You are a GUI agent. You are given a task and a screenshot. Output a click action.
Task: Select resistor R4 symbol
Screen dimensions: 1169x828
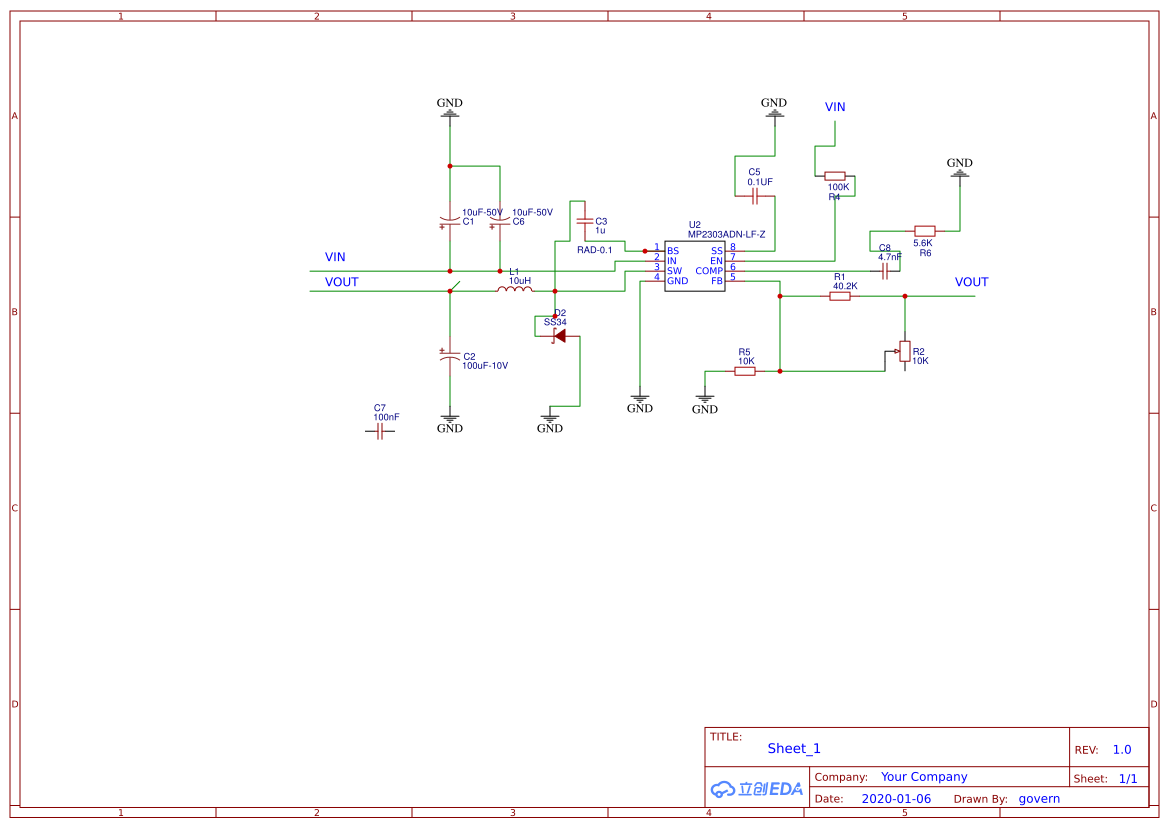(835, 177)
